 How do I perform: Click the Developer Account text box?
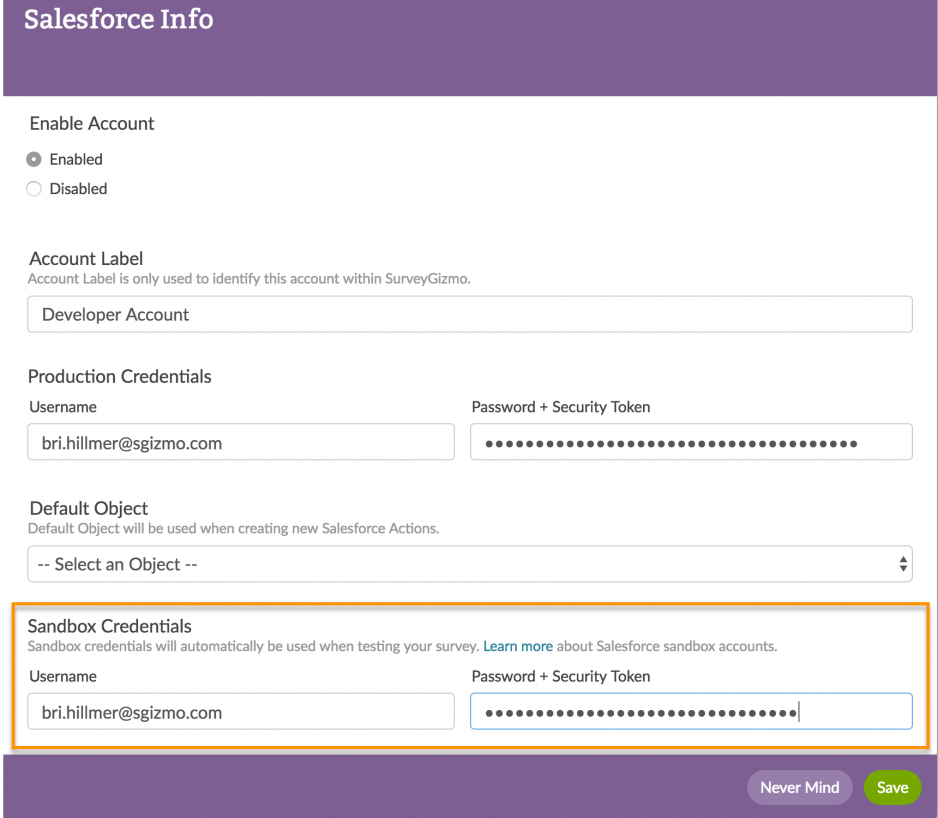(x=470, y=314)
